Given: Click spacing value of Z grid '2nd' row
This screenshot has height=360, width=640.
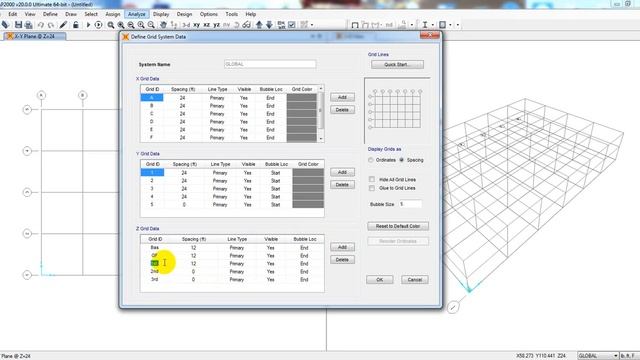Looking at the screenshot, I should pos(193,271).
